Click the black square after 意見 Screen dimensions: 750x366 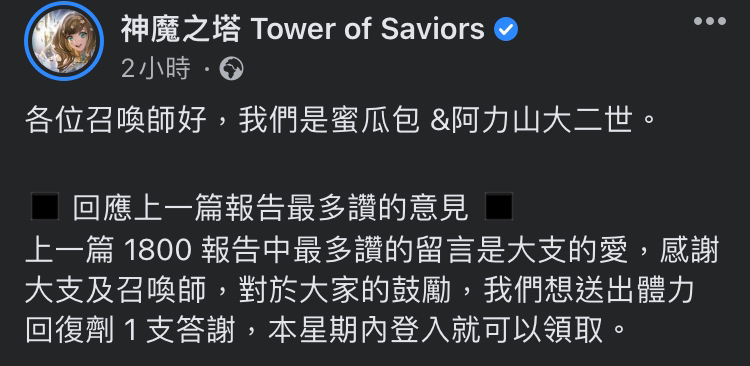click(499, 207)
